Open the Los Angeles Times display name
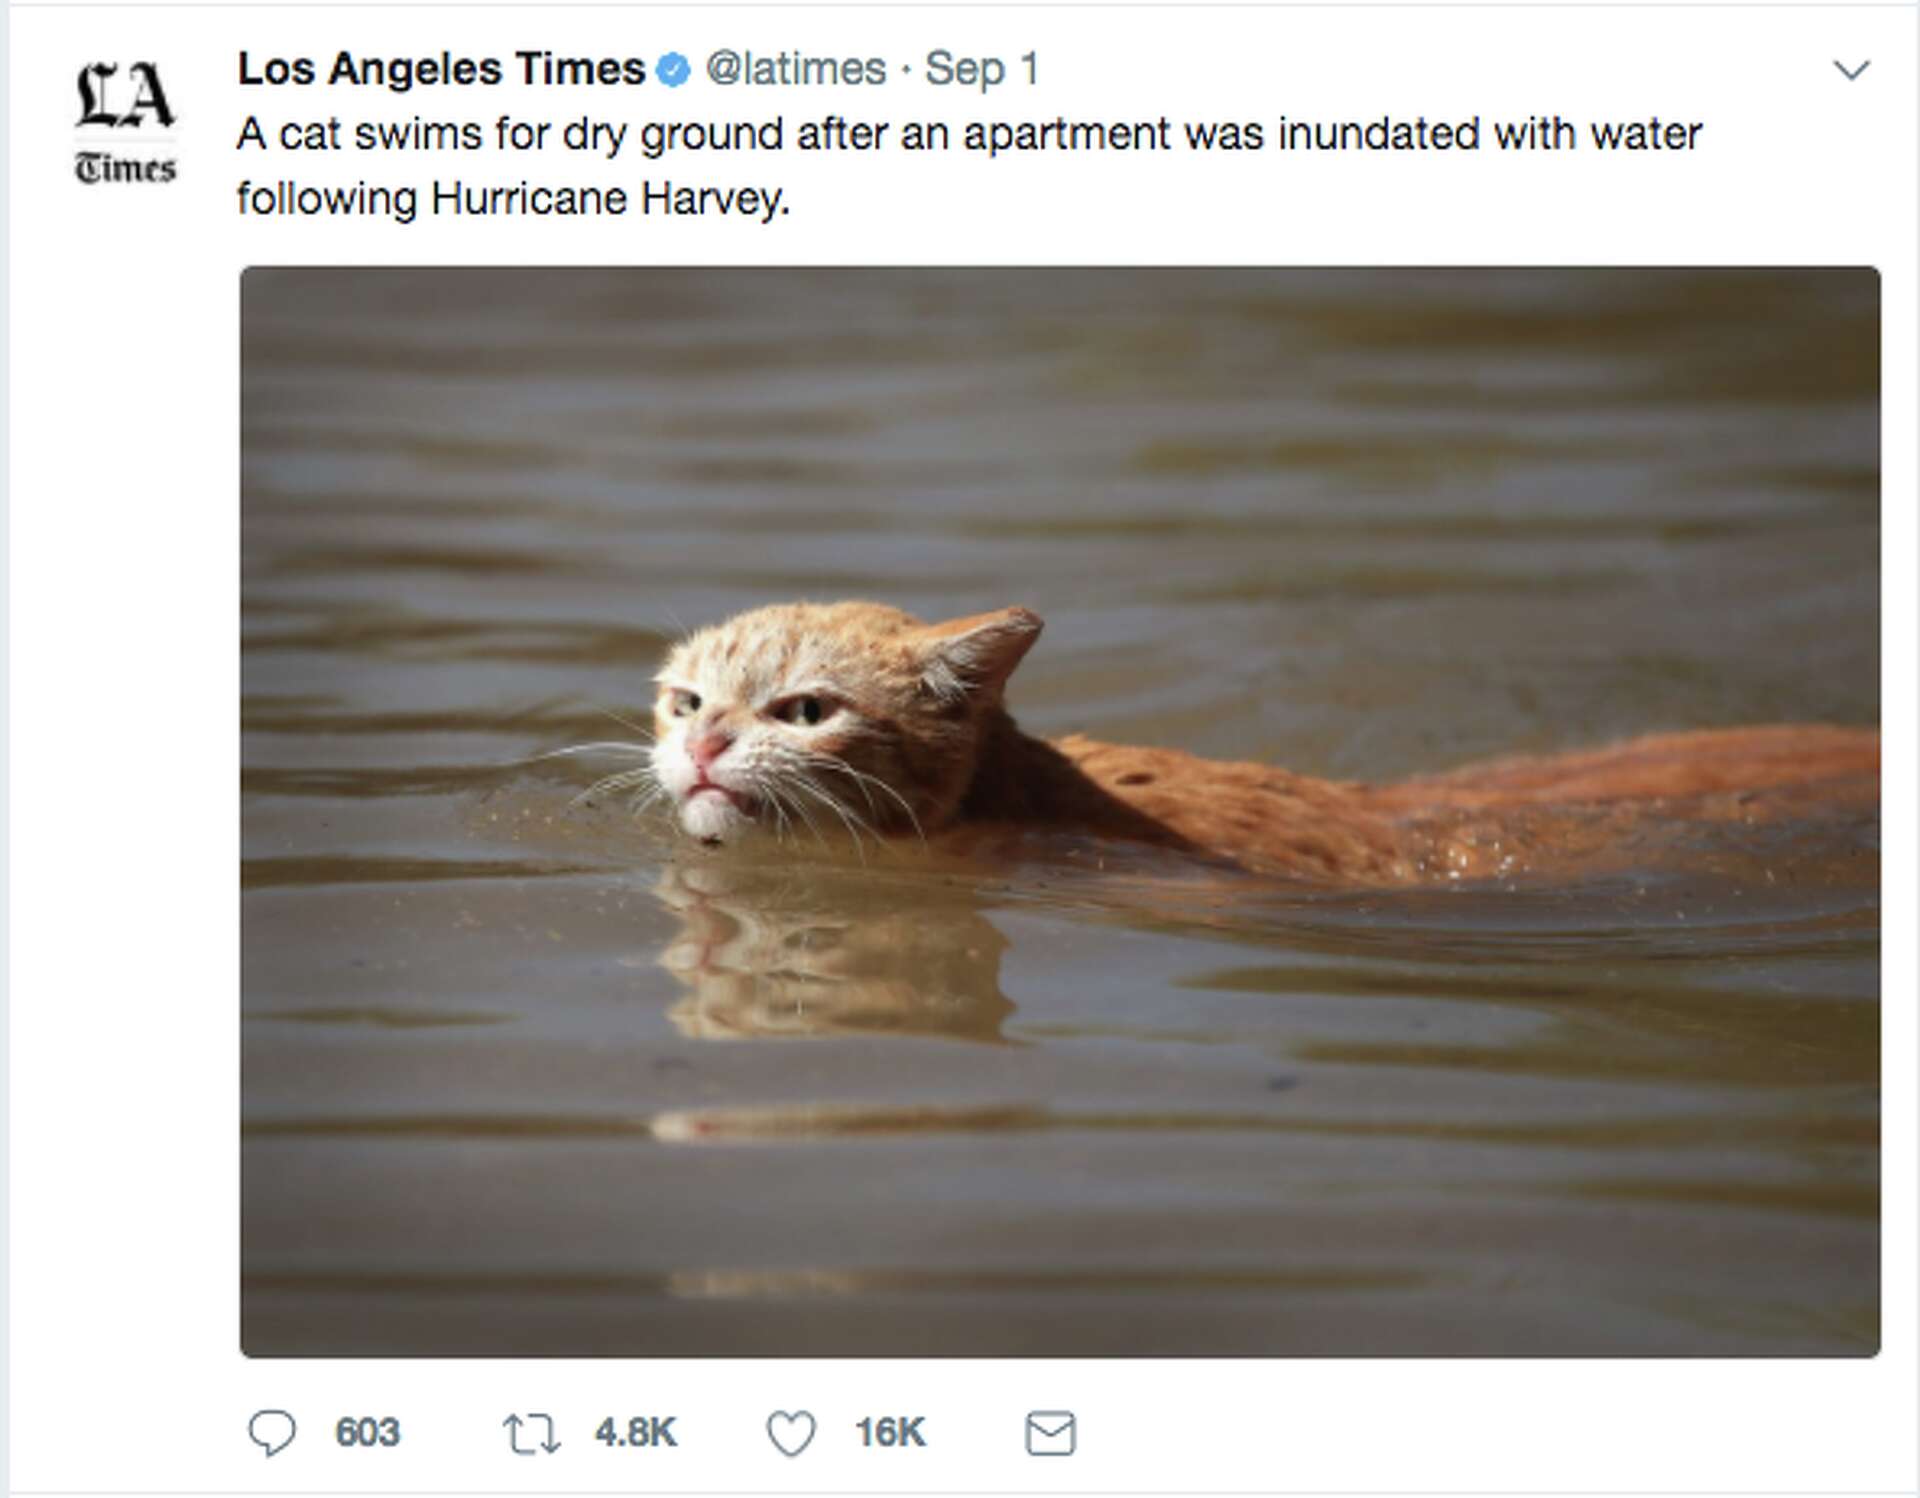Screen dimensions: 1920x1498 click(441, 69)
